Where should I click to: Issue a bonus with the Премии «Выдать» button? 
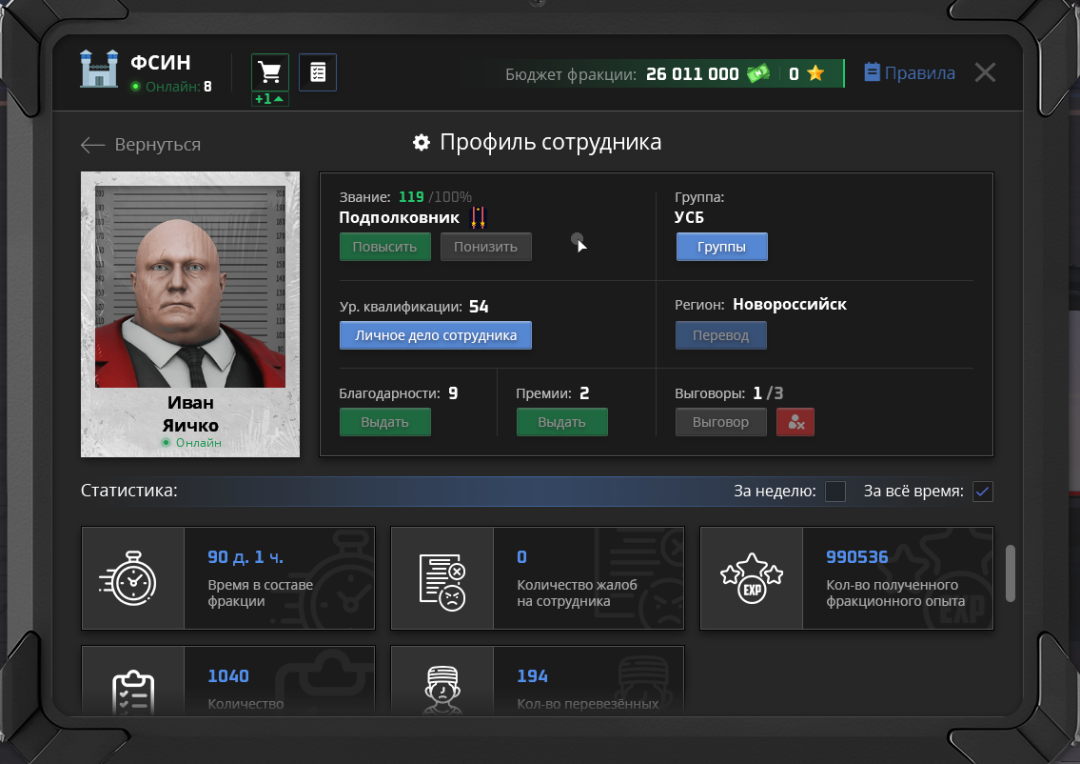[561, 421]
